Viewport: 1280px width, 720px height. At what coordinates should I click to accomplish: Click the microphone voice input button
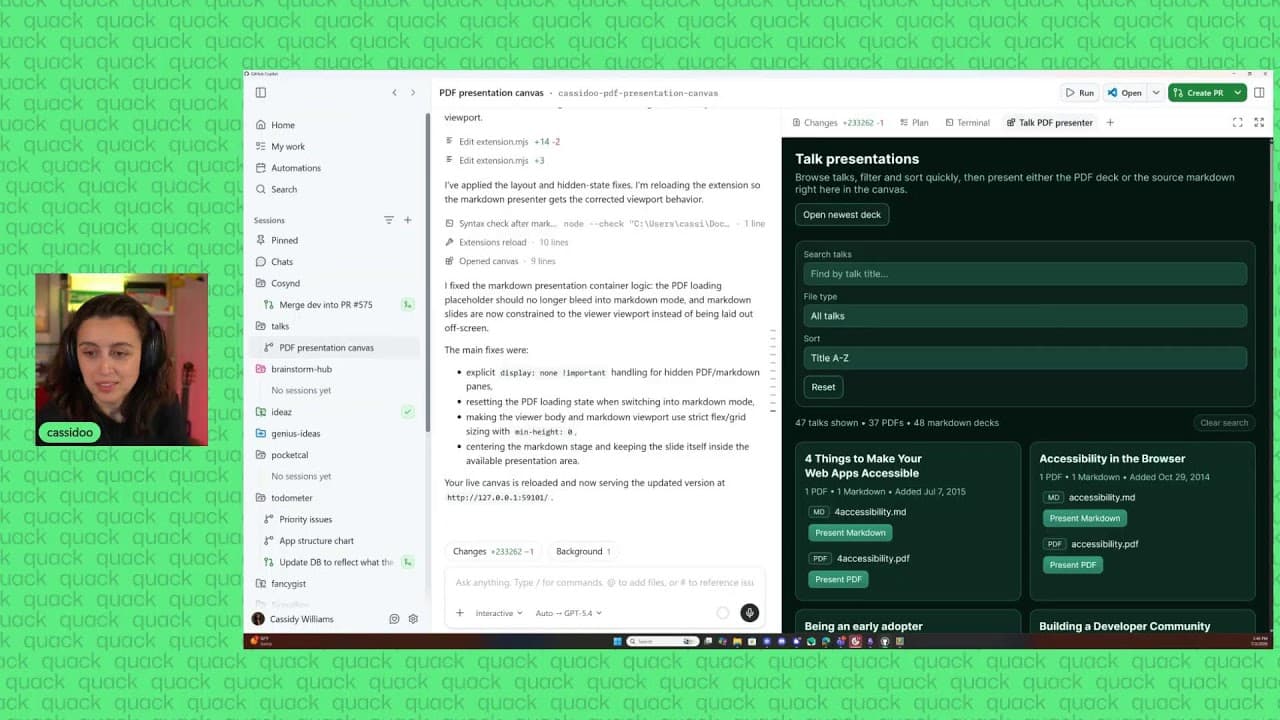point(749,613)
